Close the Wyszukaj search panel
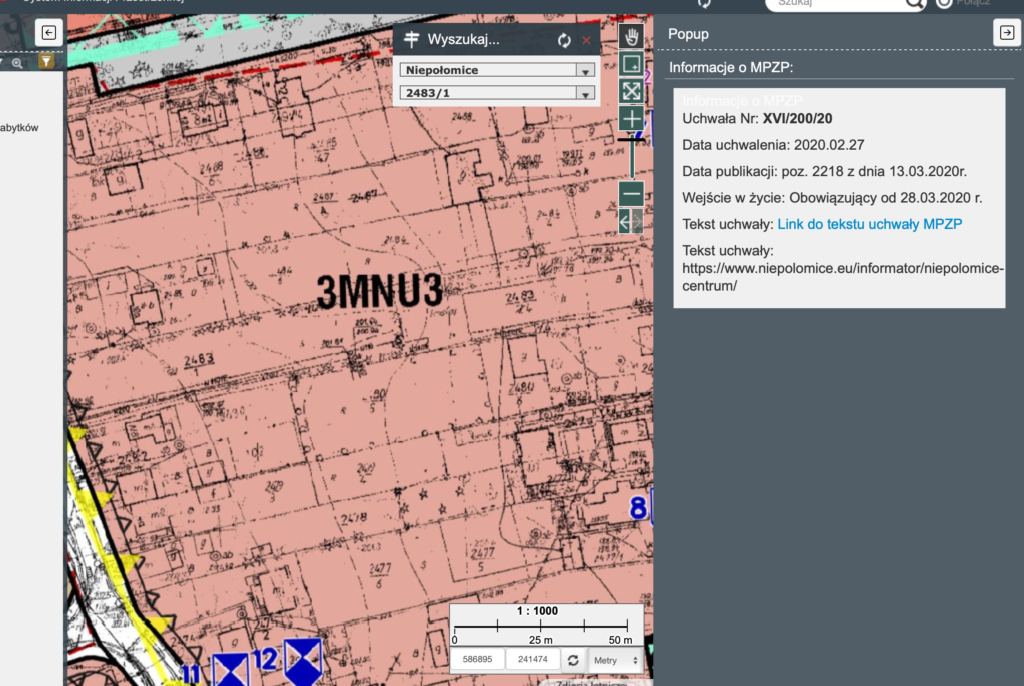Screen dimensions: 1024x686 point(586,41)
